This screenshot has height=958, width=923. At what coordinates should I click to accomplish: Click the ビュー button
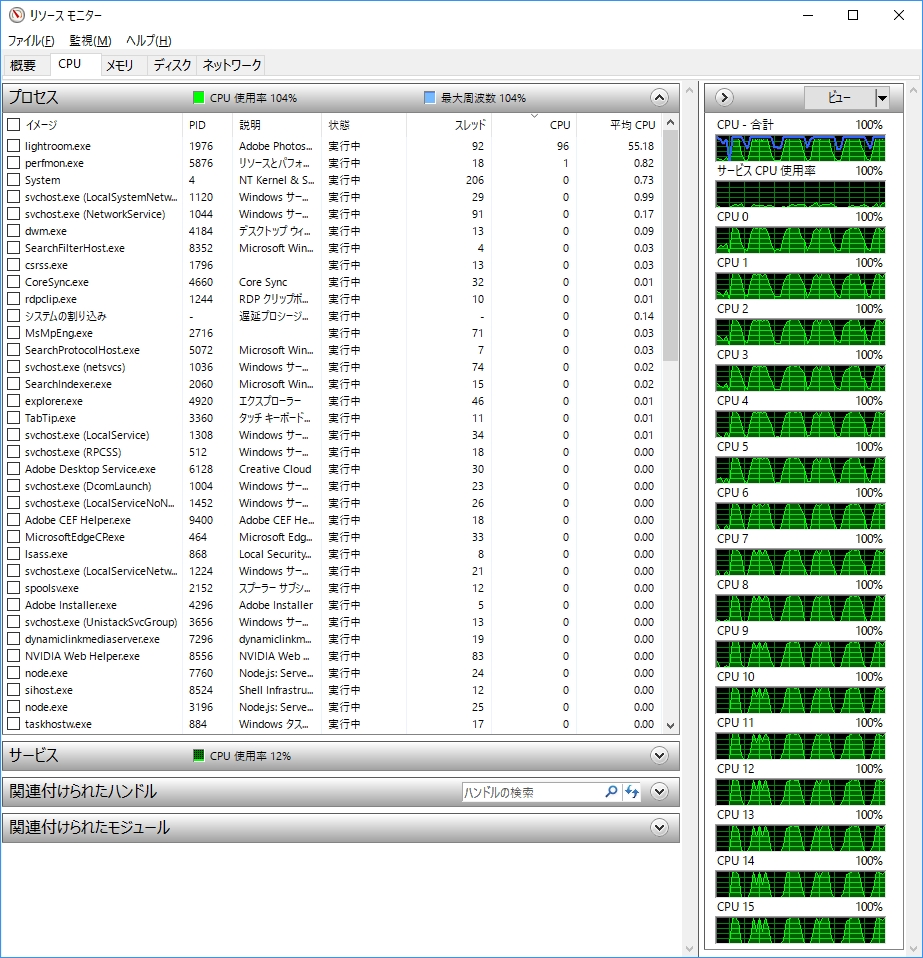point(839,97)
